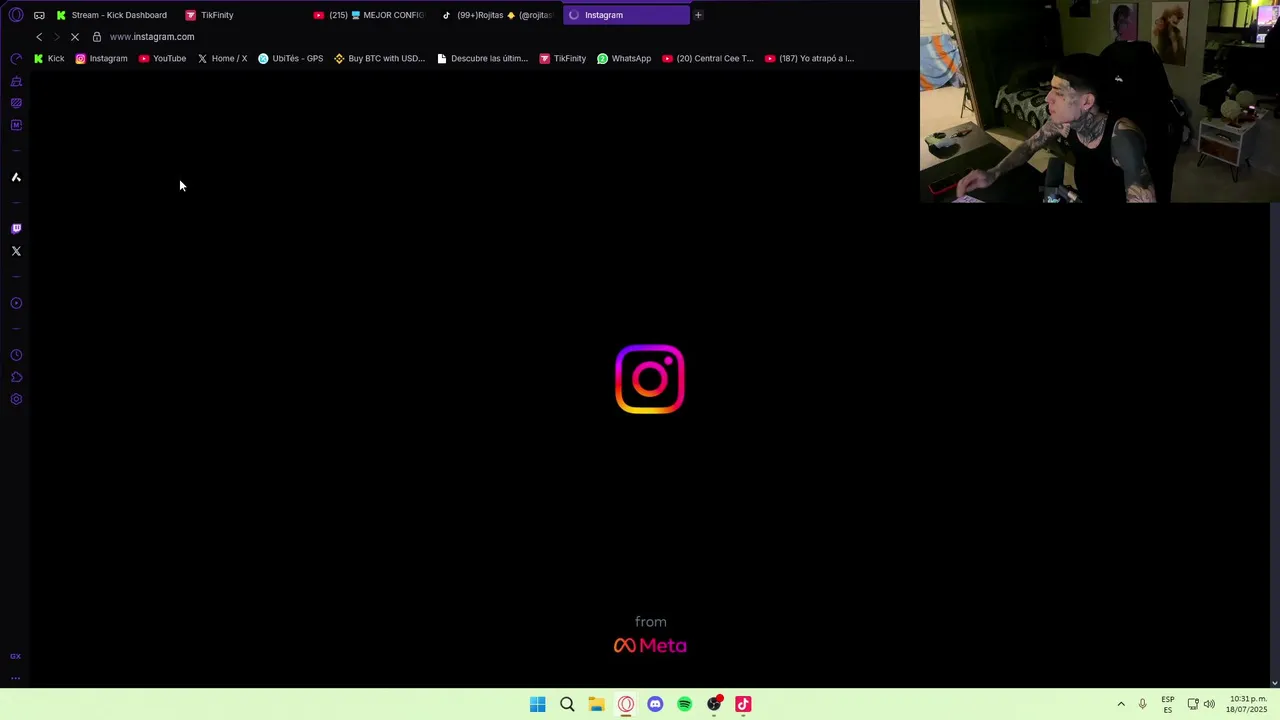Open GX Mods icon in sidebar
Screen dimensions: 1280x720
[x=16, y=103]
